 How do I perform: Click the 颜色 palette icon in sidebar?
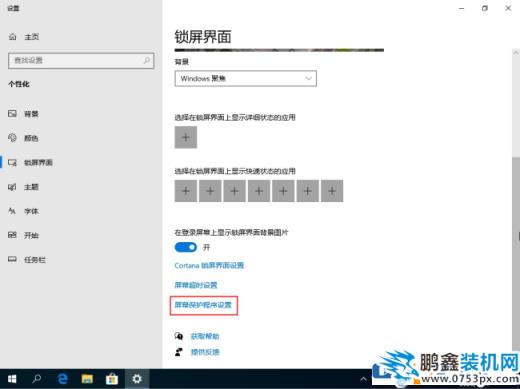click(12, 138)
